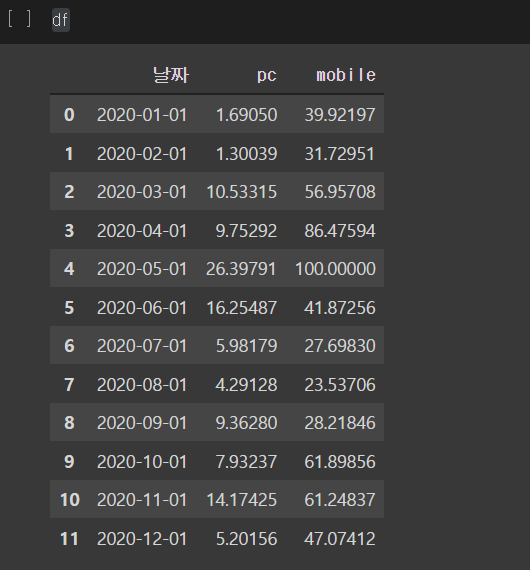Click mobile value 23.53706

(x=340, y=385)
